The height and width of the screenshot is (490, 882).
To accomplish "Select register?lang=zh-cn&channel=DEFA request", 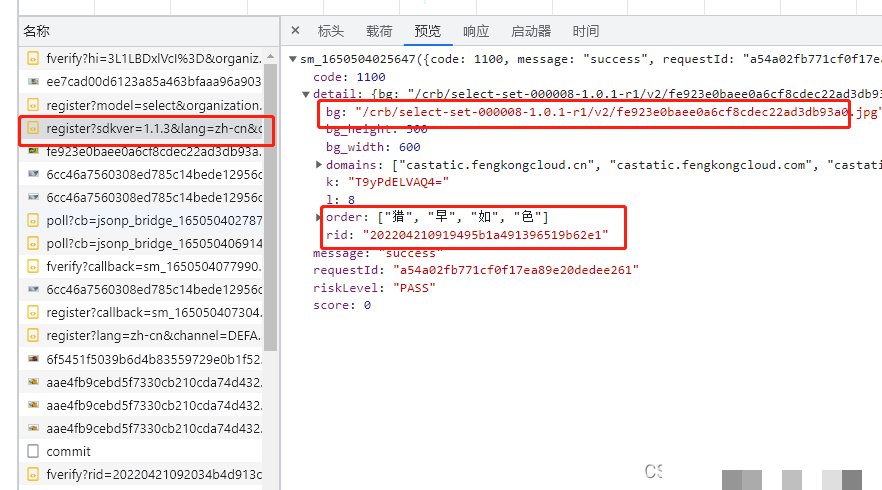I will pyautogui.click(x=141, y=335).
